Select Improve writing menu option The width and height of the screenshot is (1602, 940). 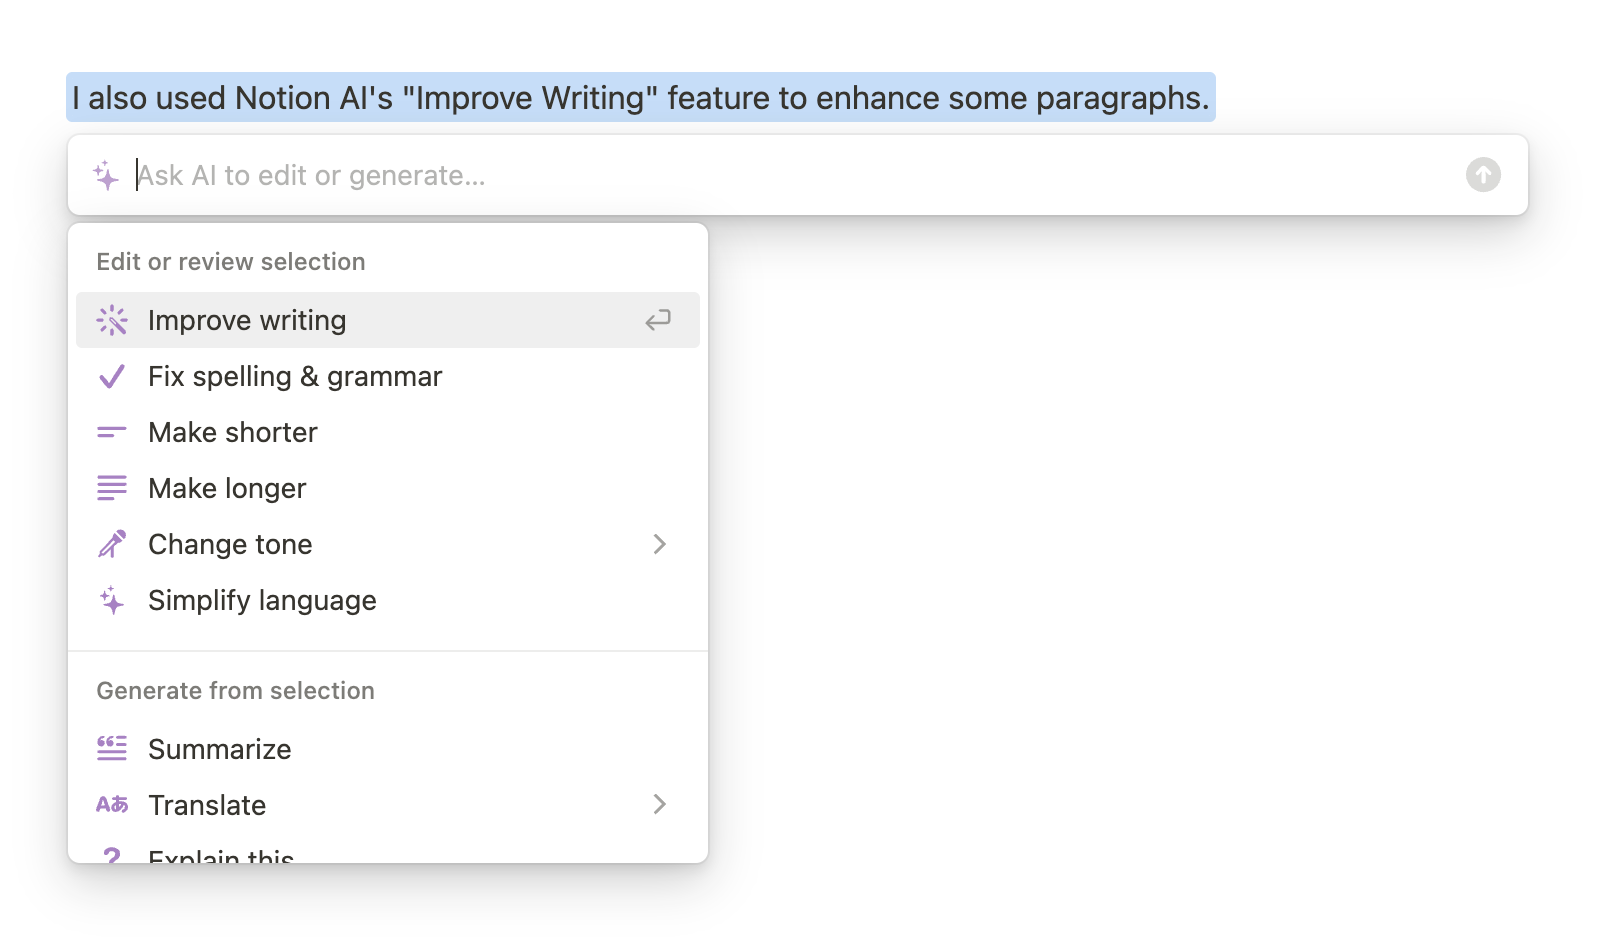[247, 320]
